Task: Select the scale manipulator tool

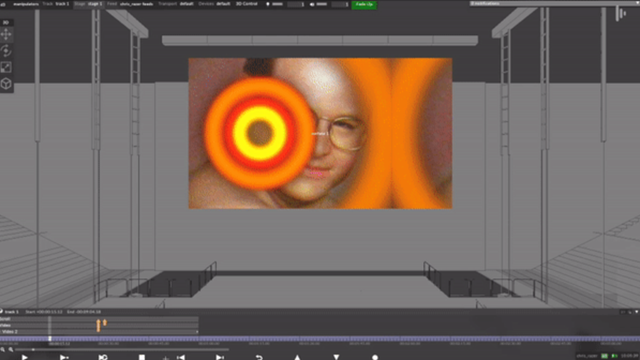Action: pos(6,67)
